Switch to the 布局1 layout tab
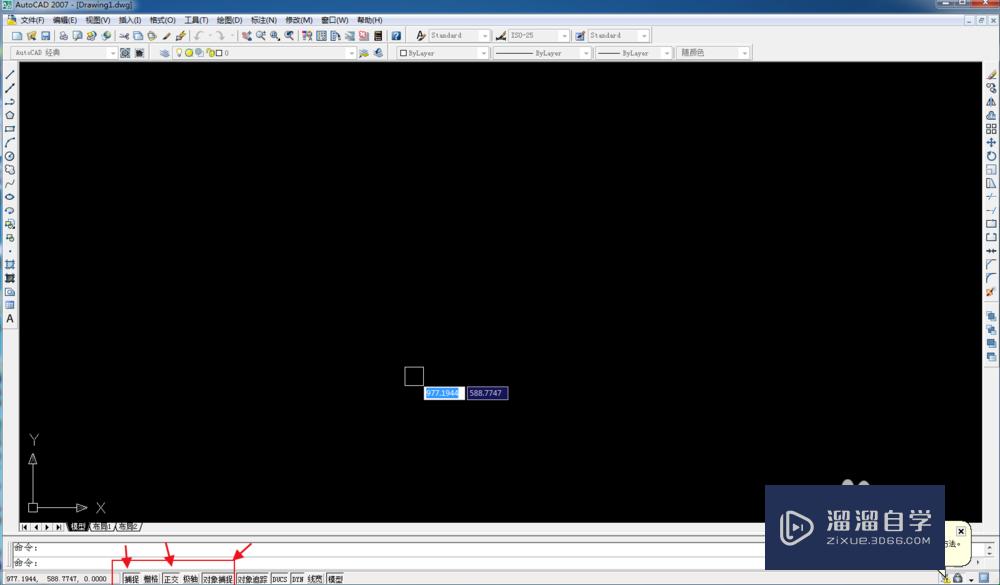The width and height of the screenshot is (1000, 585). 103,525
